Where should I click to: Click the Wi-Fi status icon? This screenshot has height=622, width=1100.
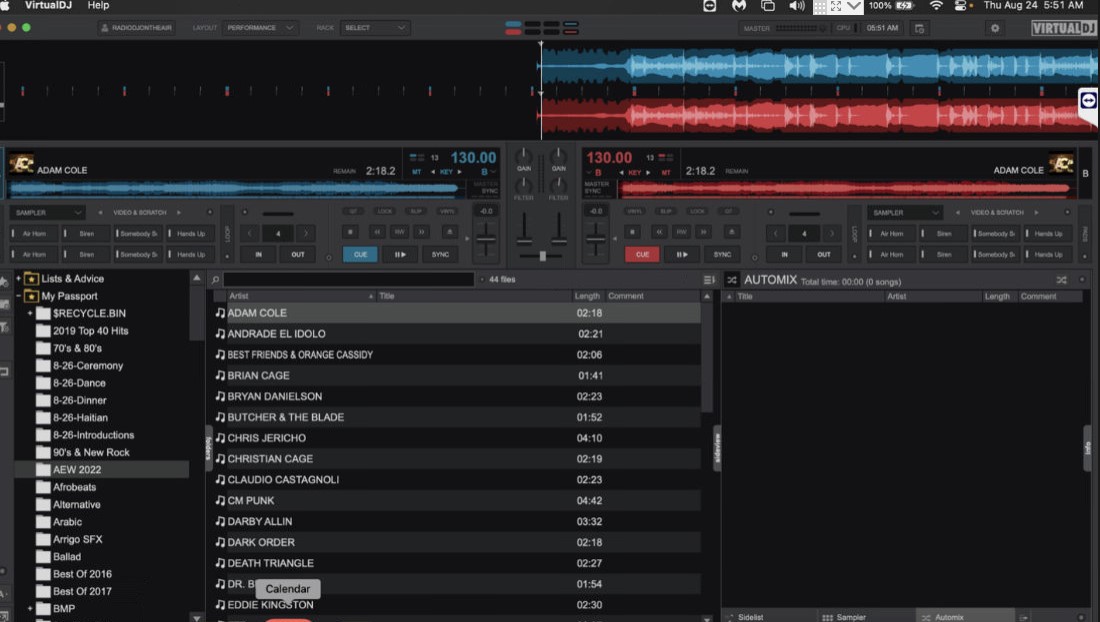point(936,5)
